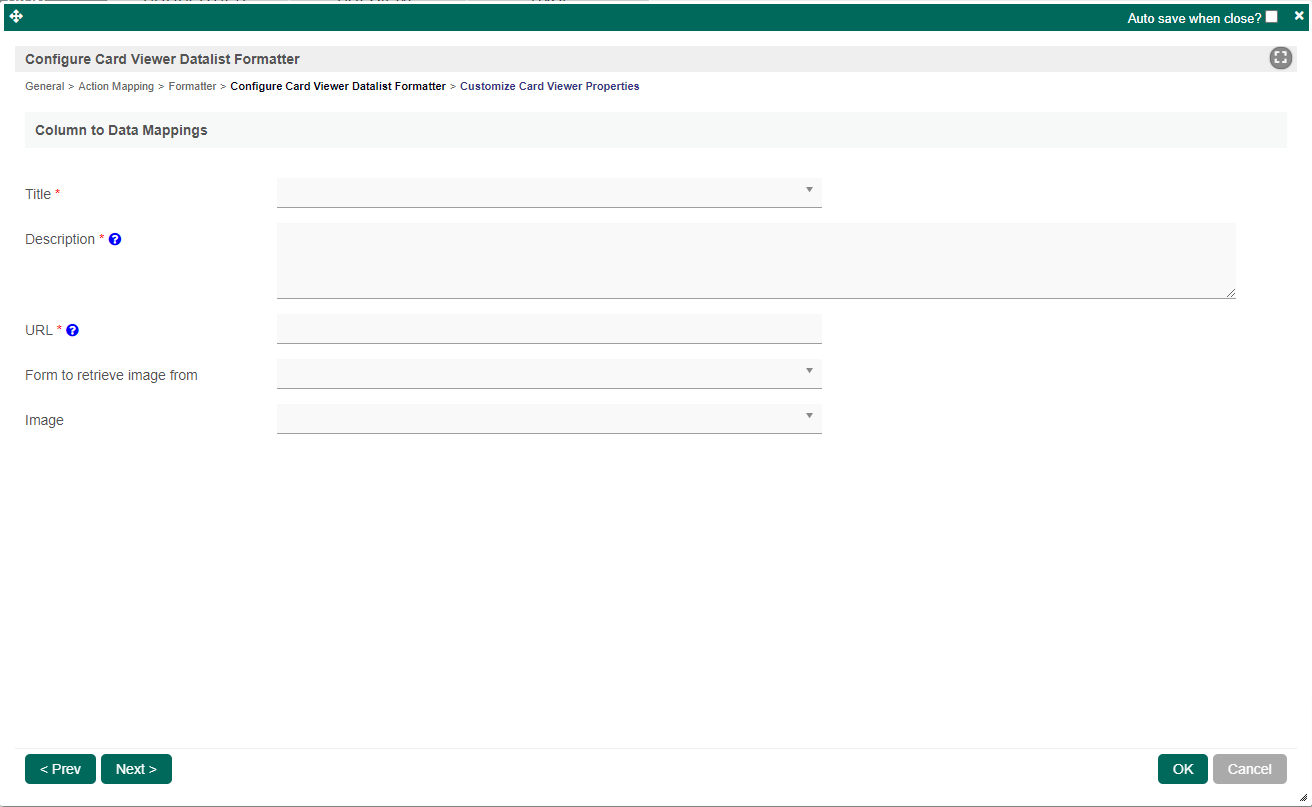The image size is (1312, 807).
Task: Click the 'Form to retrieve image from' label
Action: click(x=111, y=375)
